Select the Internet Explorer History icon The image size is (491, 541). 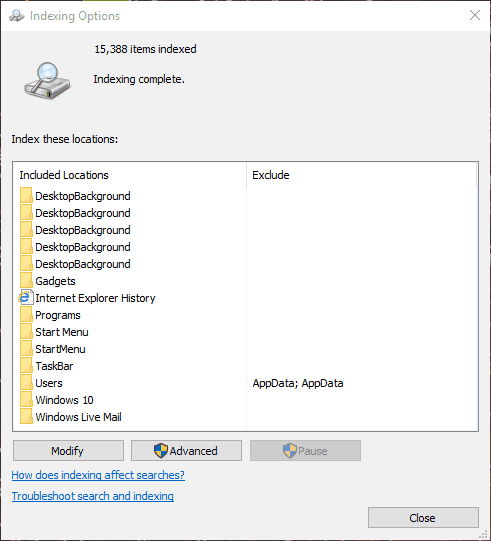point(26,297)
